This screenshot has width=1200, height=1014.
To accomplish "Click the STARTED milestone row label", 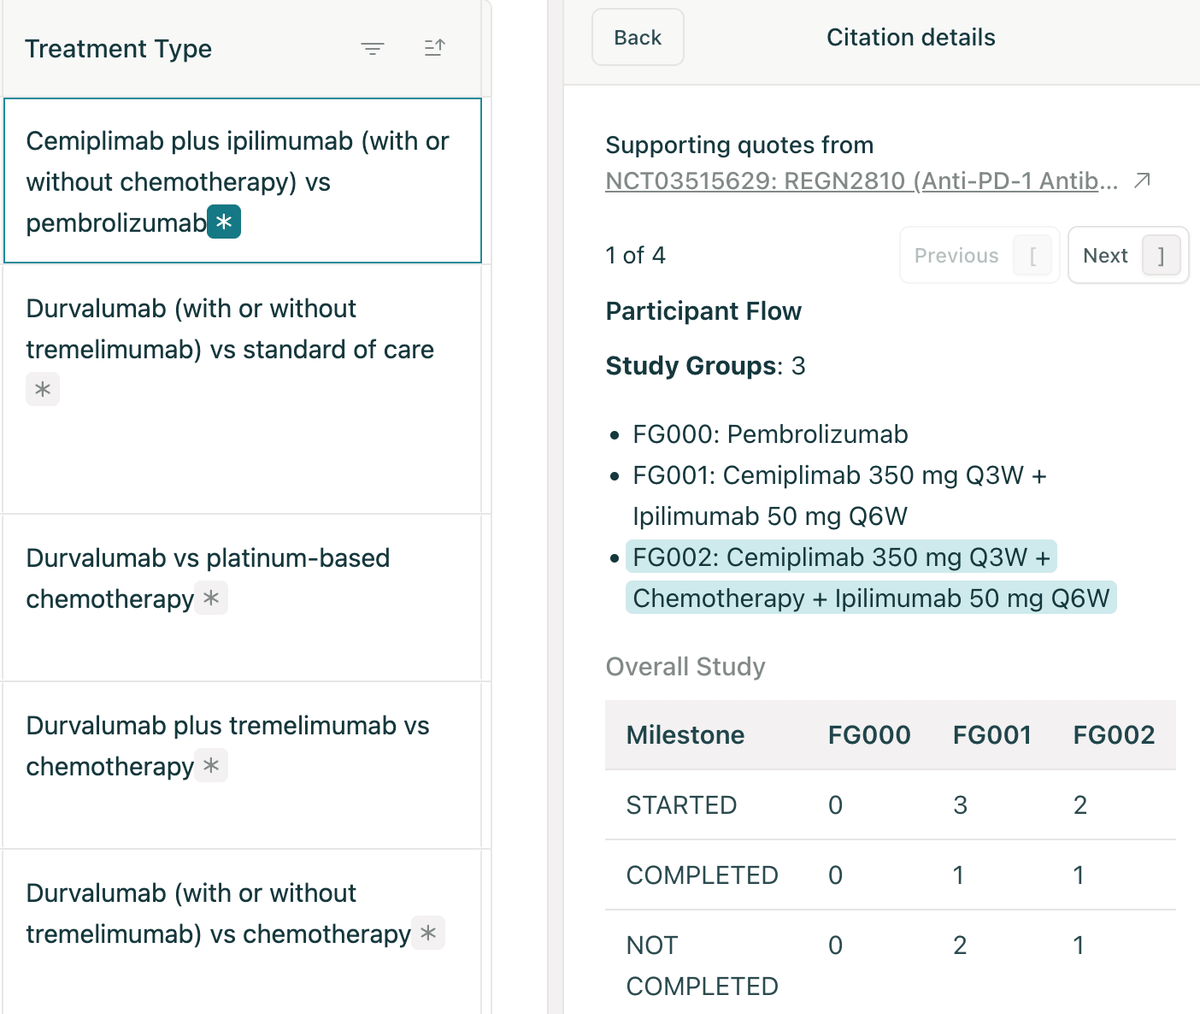I will click(681, 805).
